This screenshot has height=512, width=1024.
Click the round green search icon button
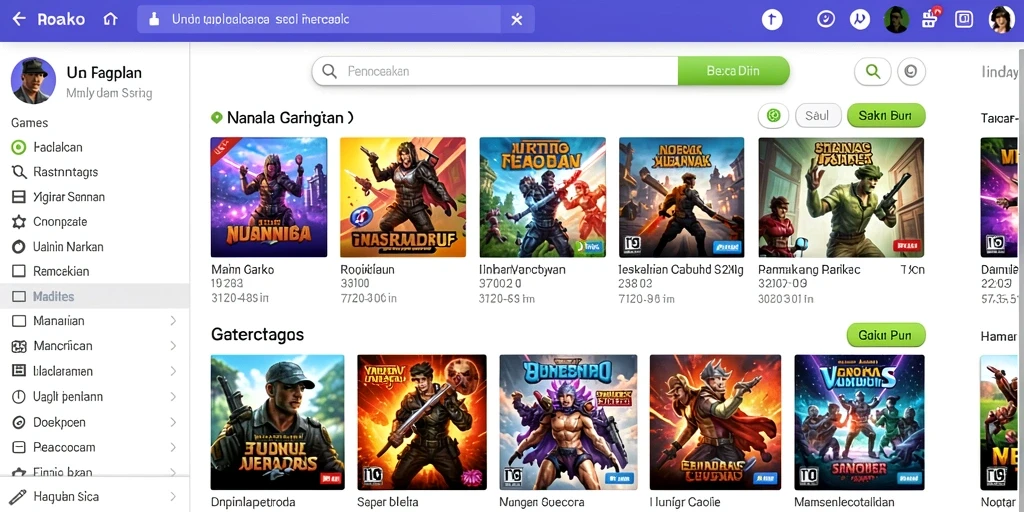(872, 71)
